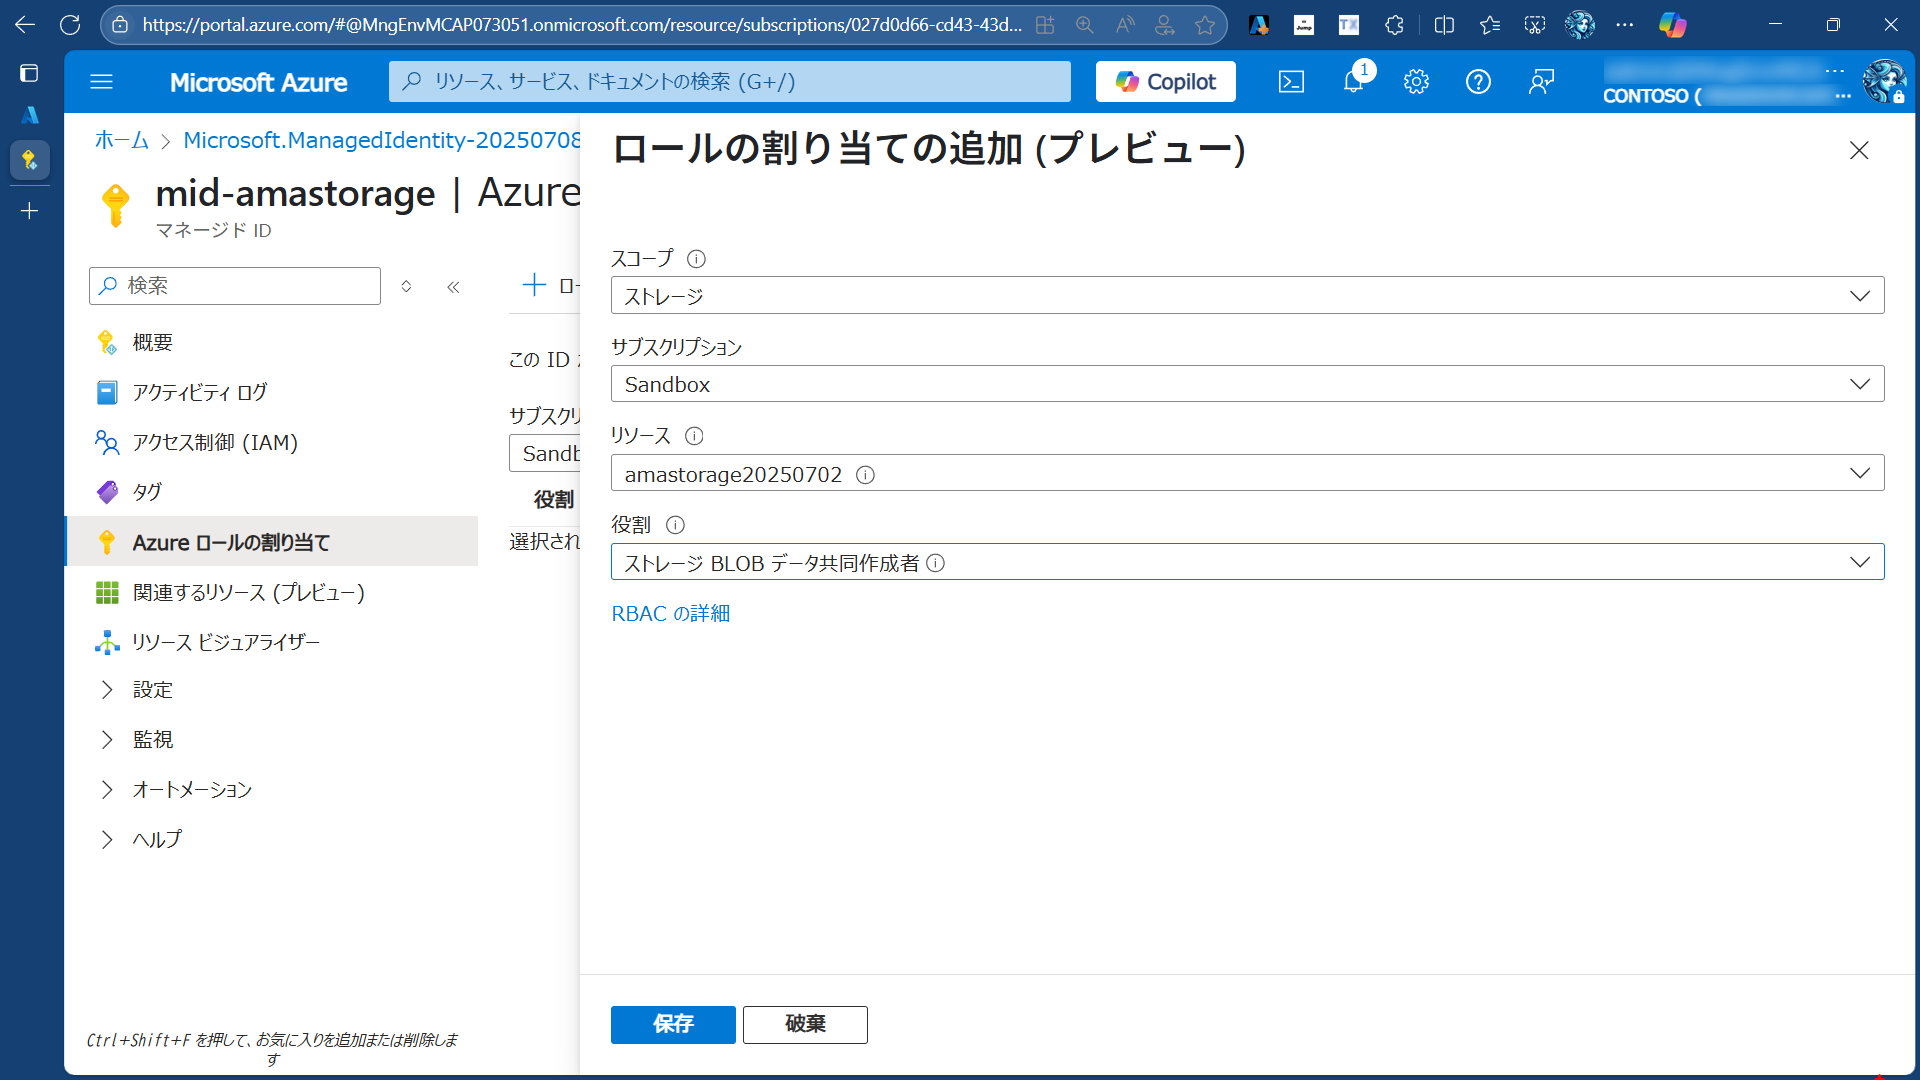
Task: Toggle browser split screen icon
Action: pos(1444,25)
